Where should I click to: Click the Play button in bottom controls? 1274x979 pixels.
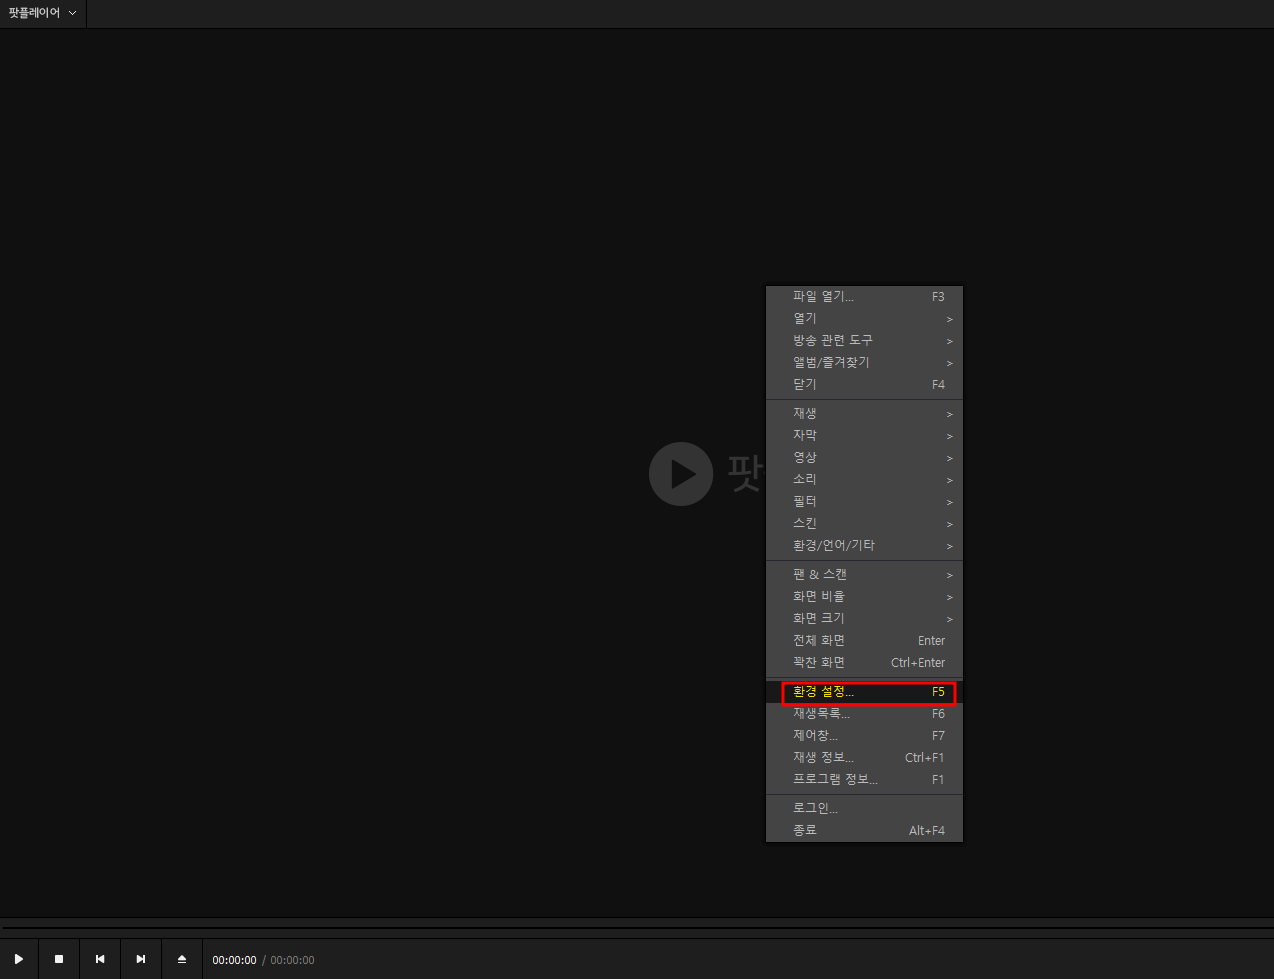click(19, 959)
